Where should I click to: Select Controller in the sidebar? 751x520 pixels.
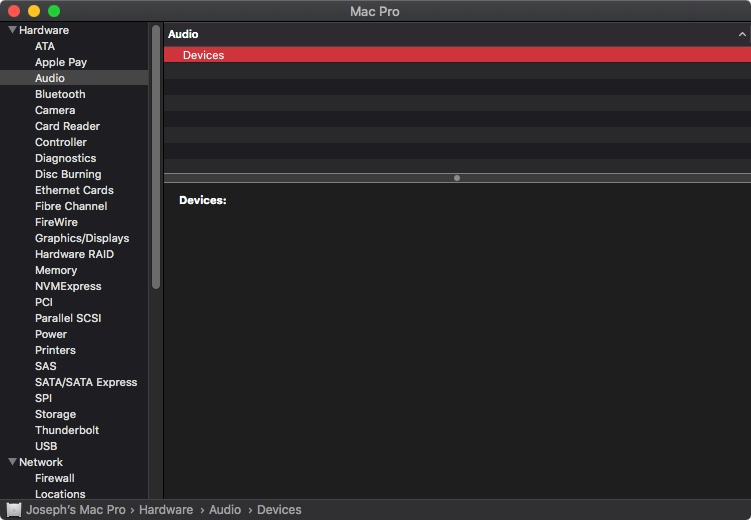61,142
